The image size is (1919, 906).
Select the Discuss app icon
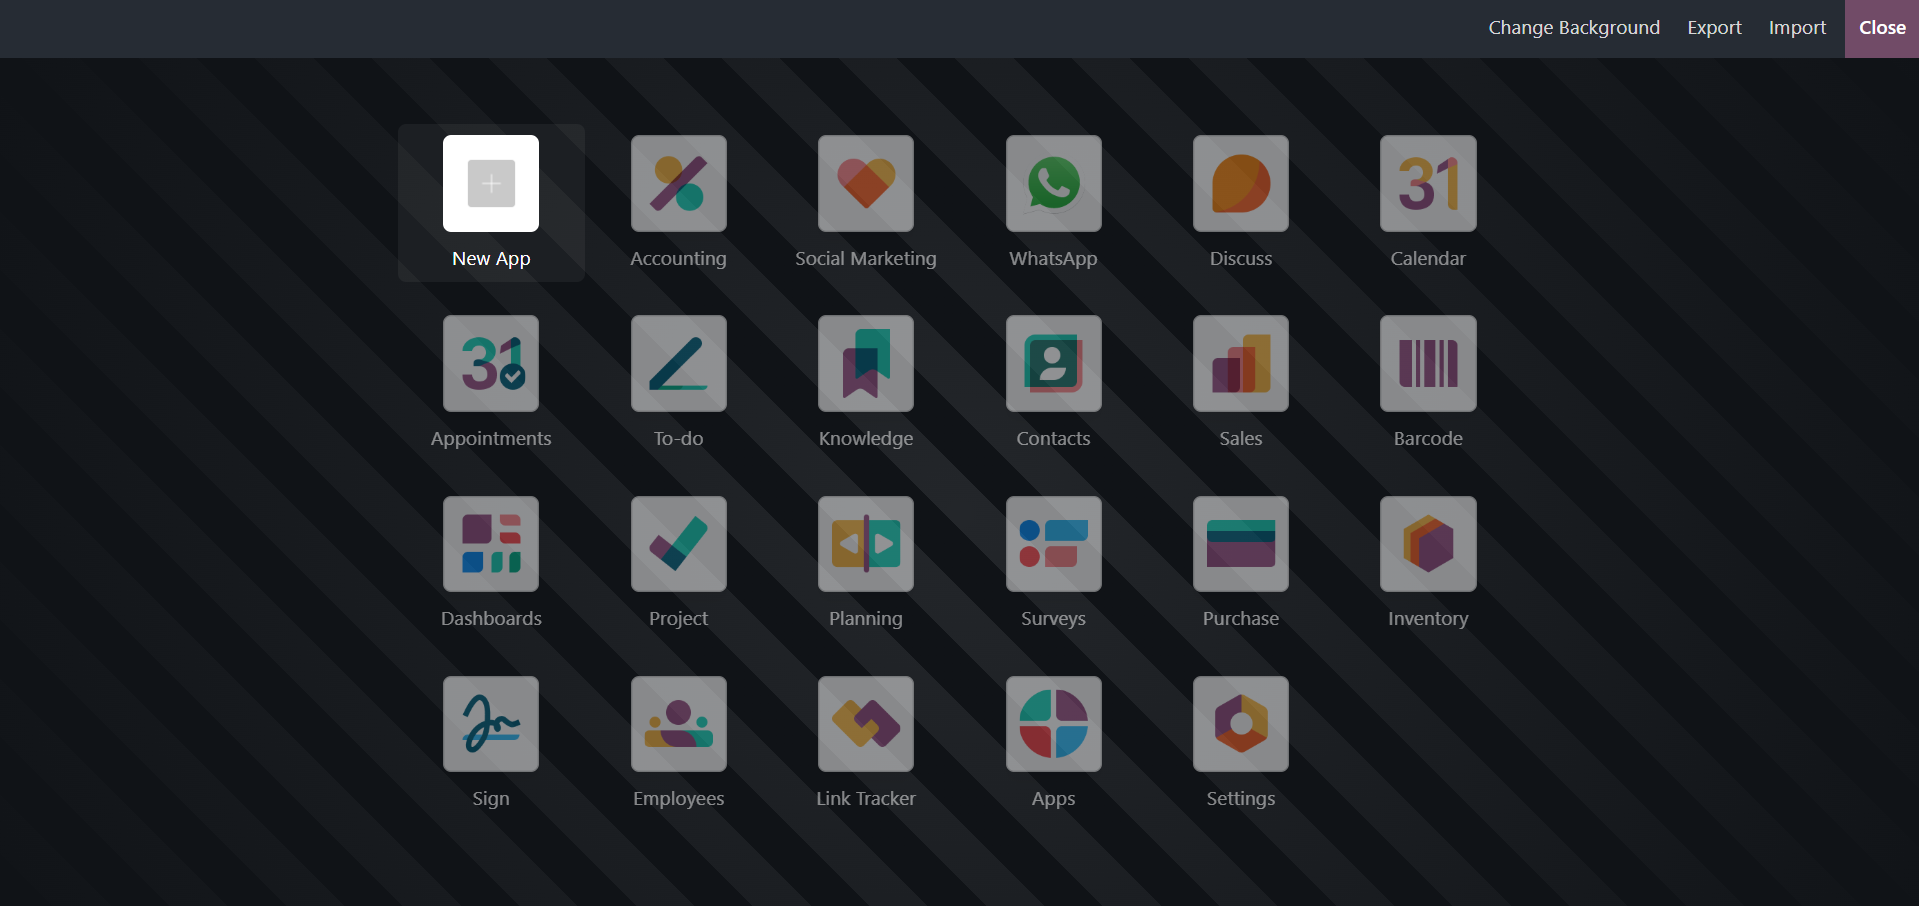(1240, 184)
